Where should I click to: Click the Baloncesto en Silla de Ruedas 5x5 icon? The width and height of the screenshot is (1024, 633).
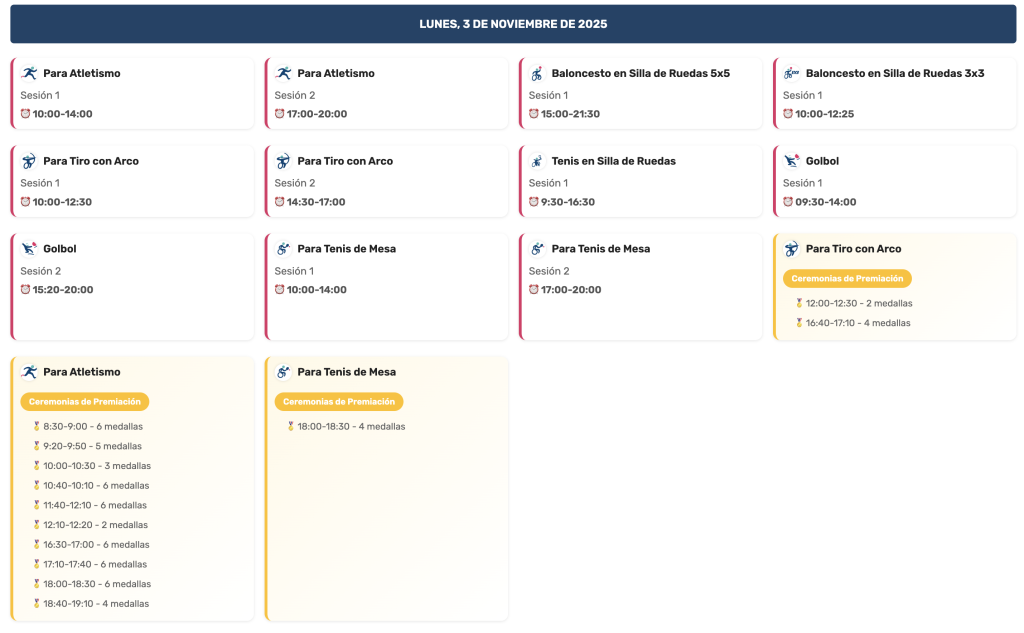click(x=537, y=73)
